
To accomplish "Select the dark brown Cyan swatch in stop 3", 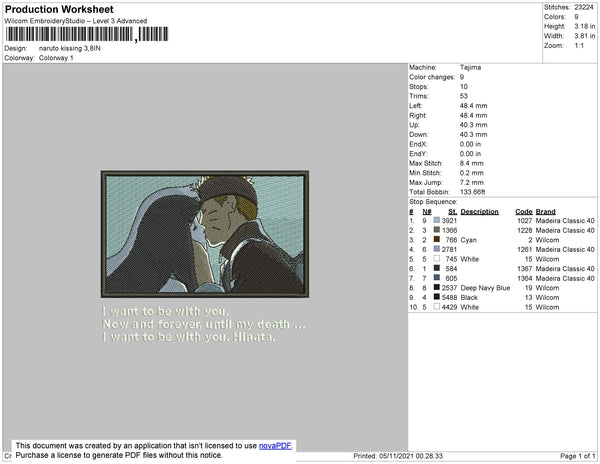I will [437, 239].
